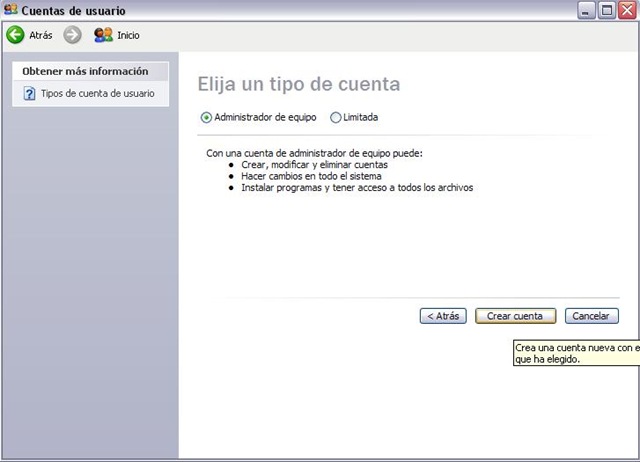Go back using the < Atrás button
640x462 pixels.
click(x=442, y=316)
